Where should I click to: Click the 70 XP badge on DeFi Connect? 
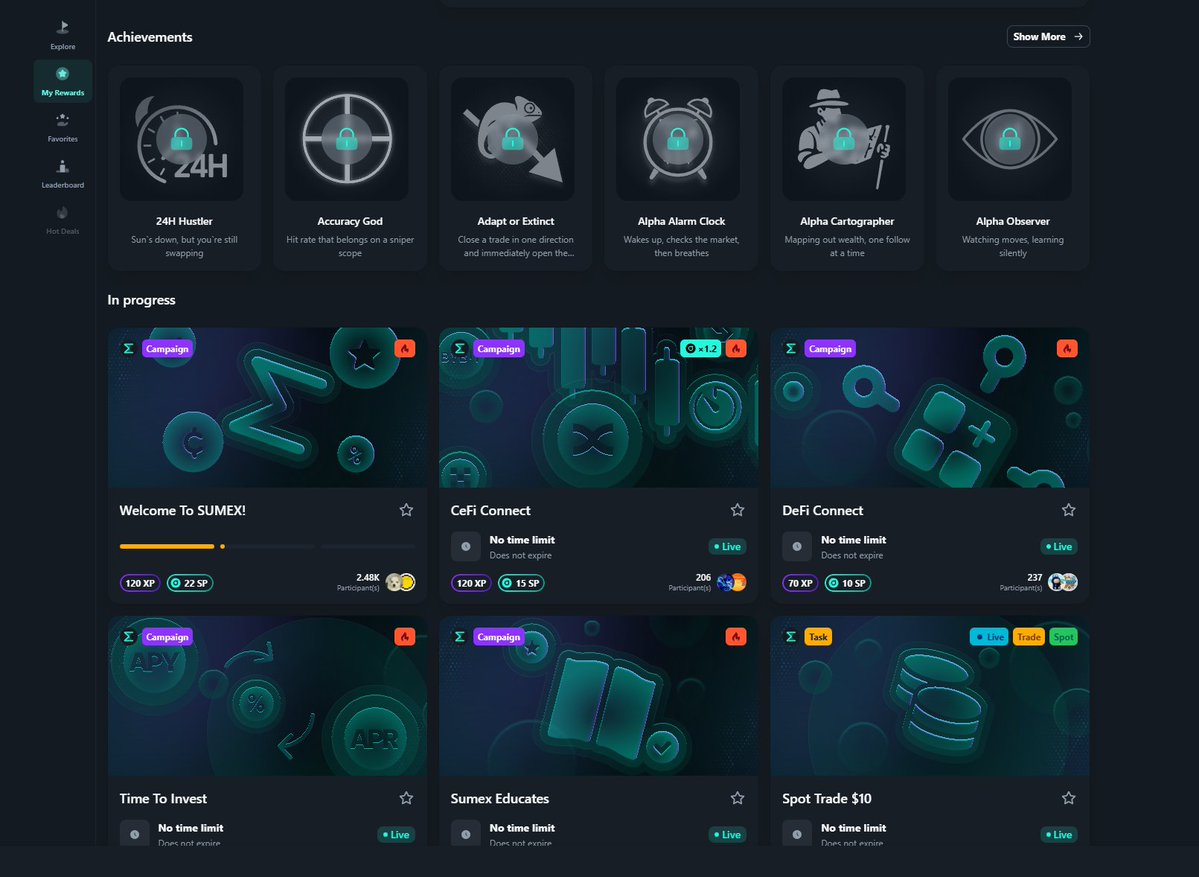(x=801, y=583)
